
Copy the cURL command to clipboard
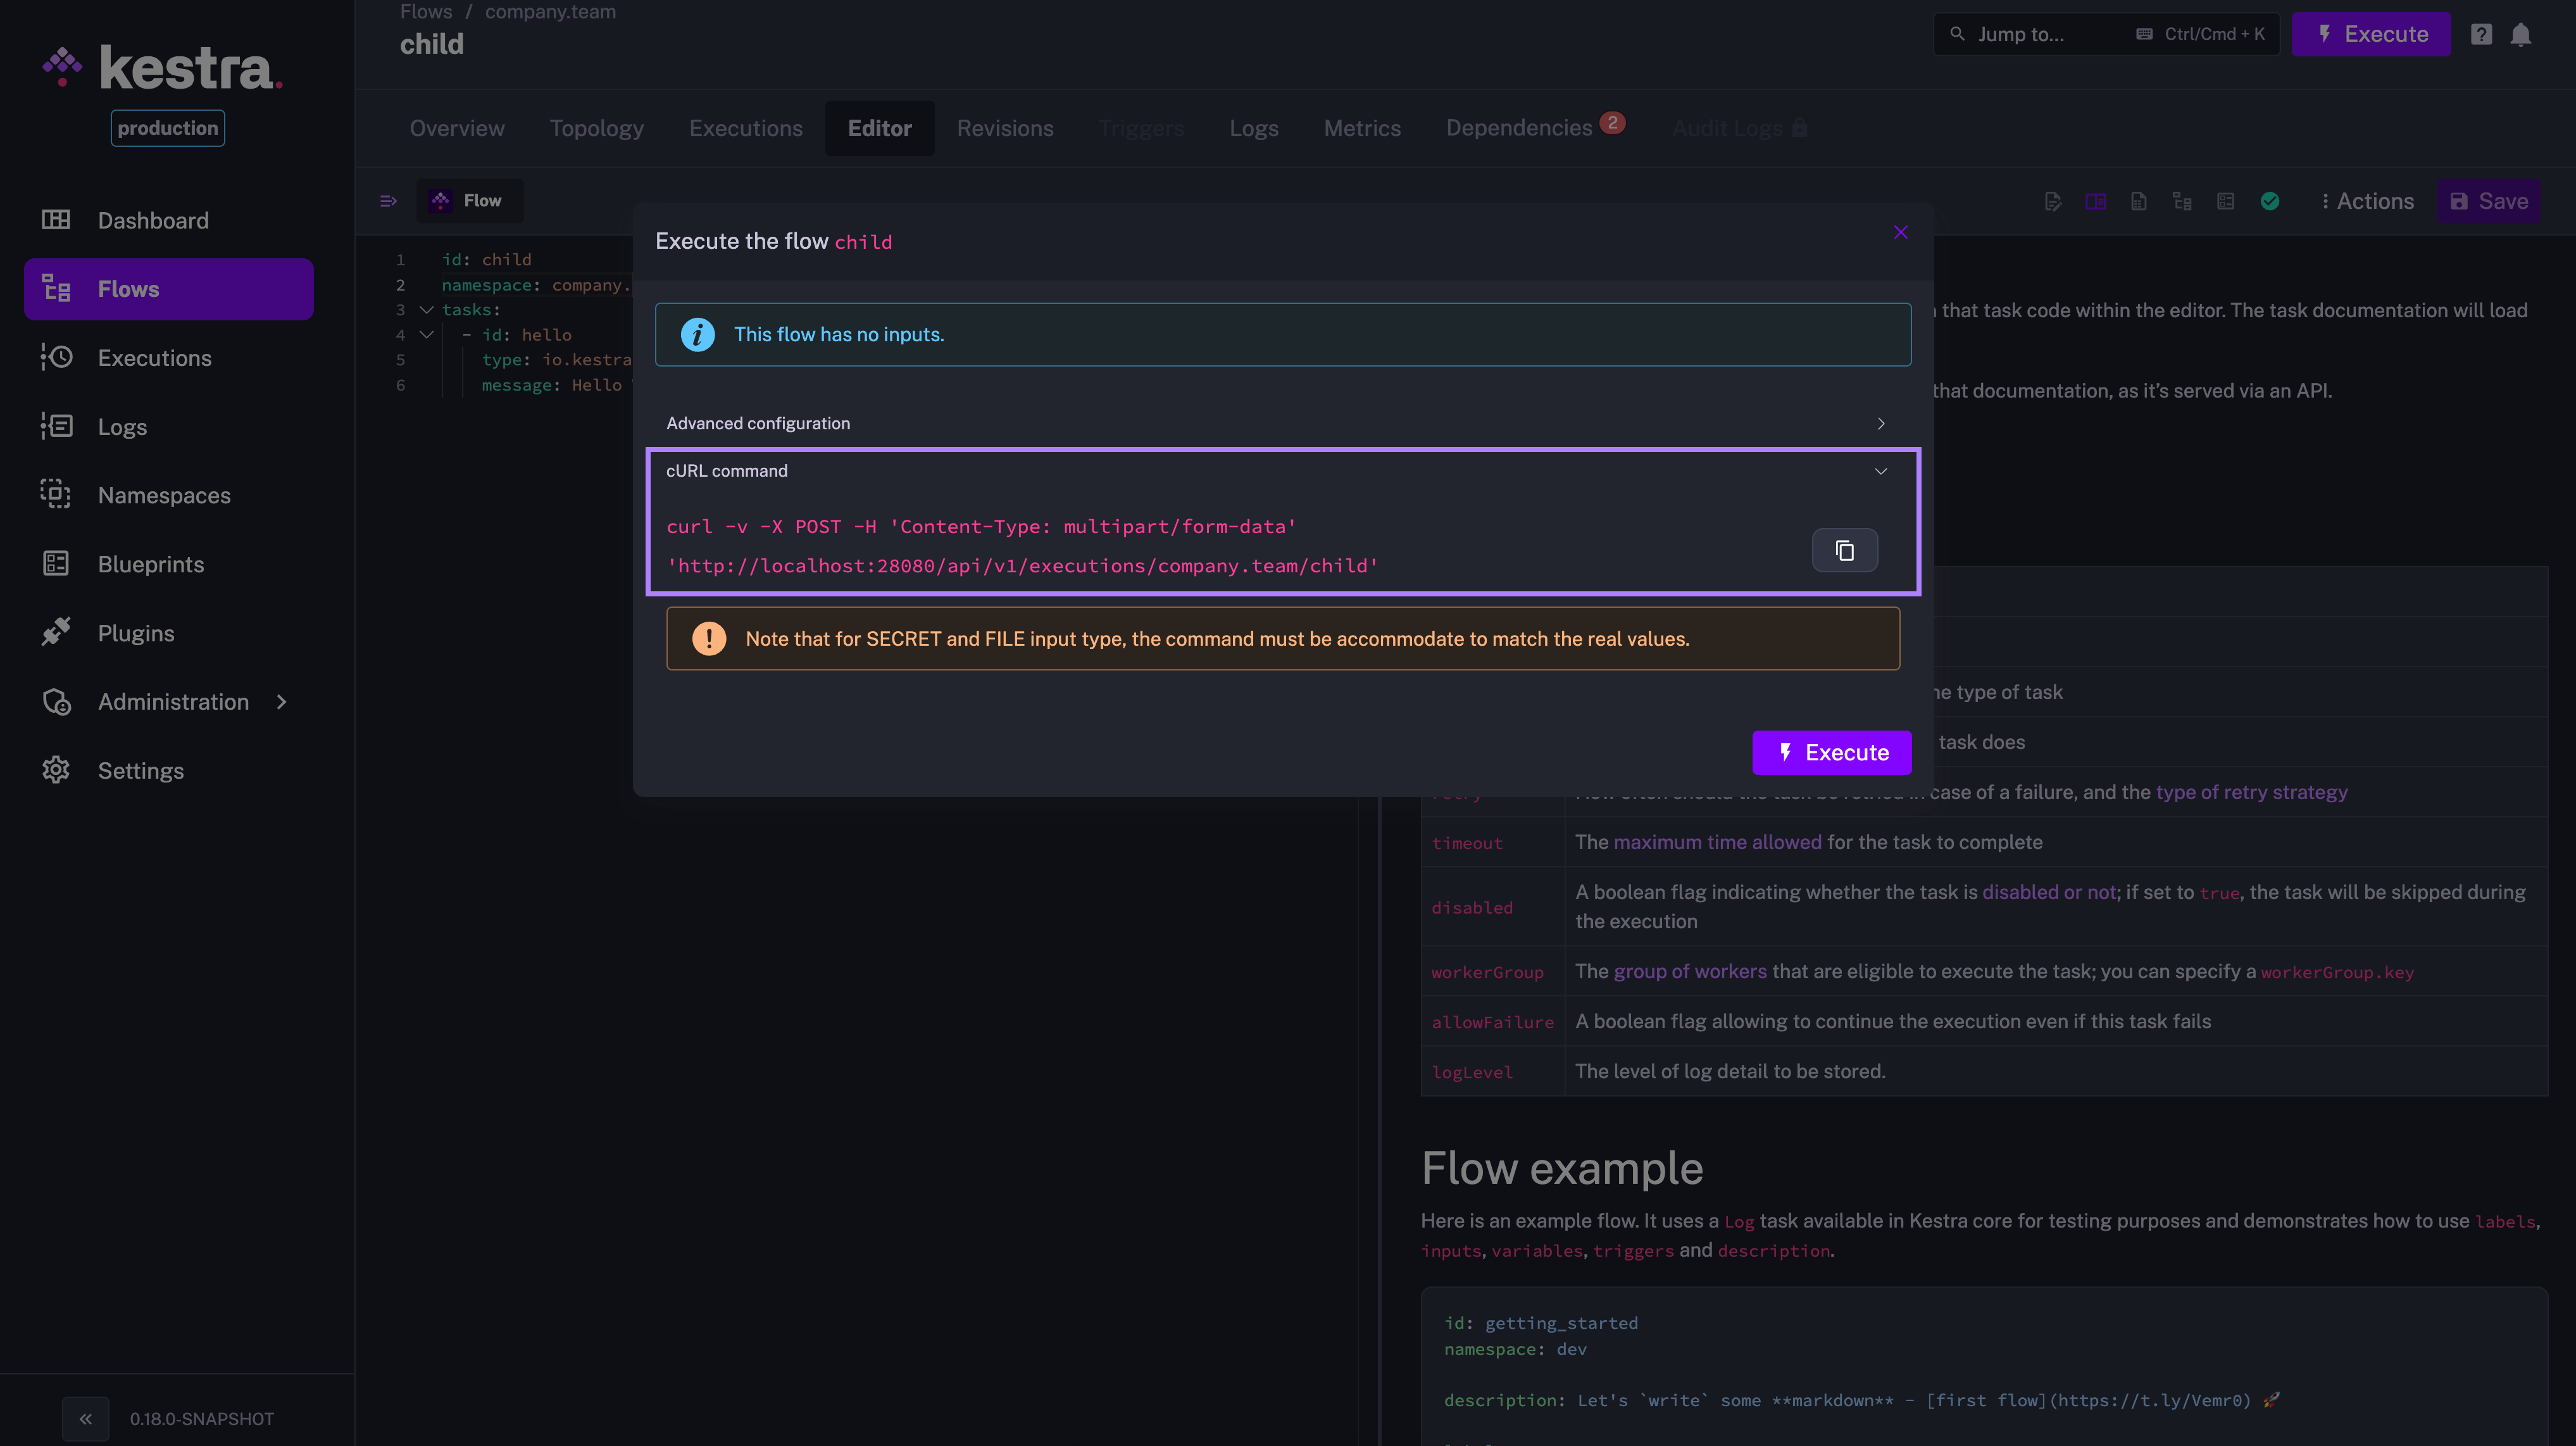[1844, 550]
